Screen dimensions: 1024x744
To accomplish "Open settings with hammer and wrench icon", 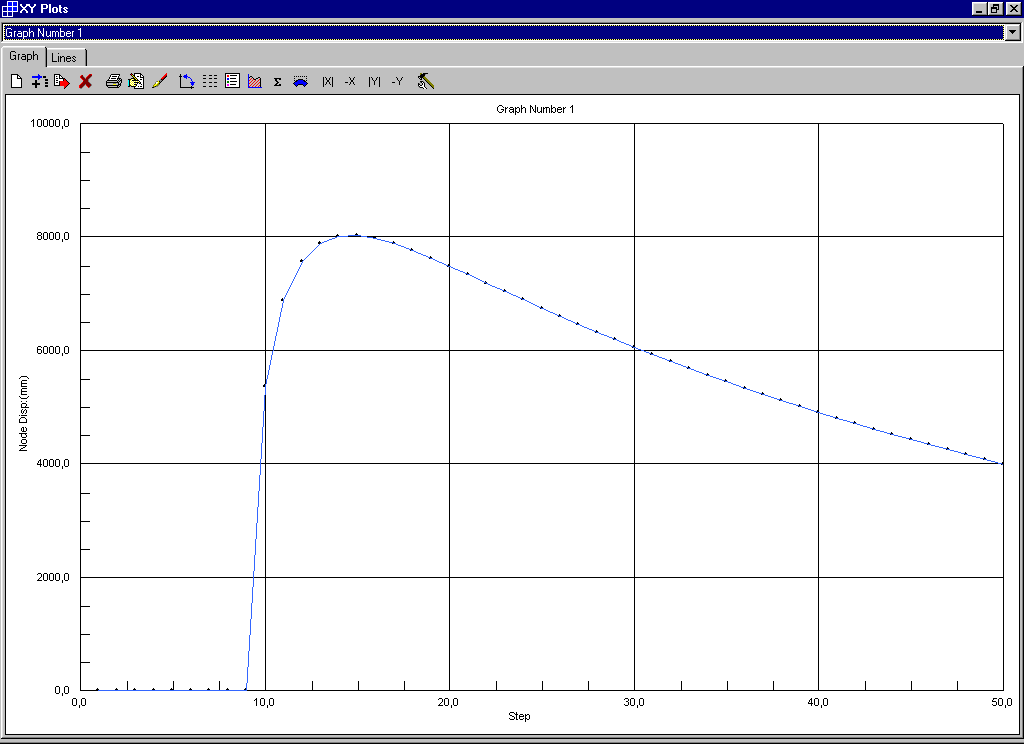I will tap(426, 82).
